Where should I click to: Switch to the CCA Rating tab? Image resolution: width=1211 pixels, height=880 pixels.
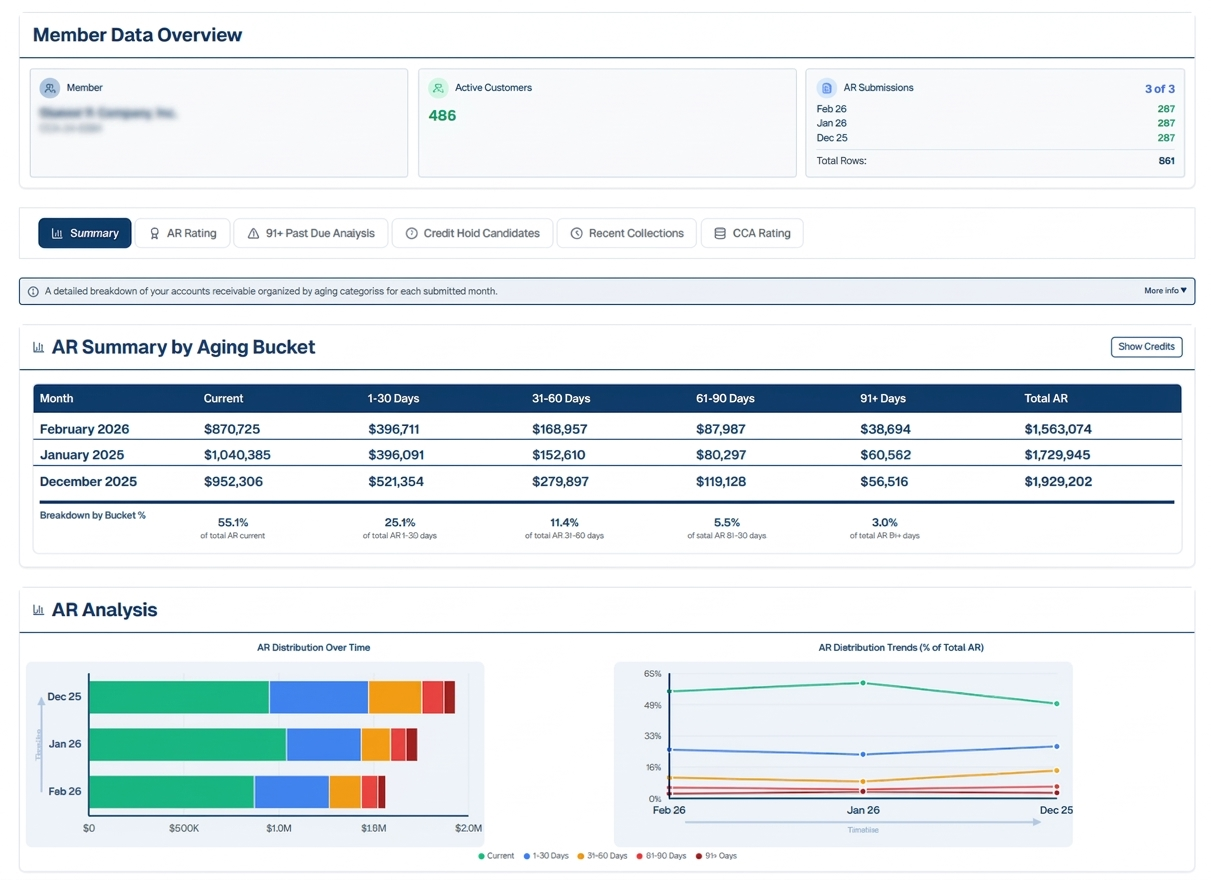pyautogui.click(x=752, y=233)
